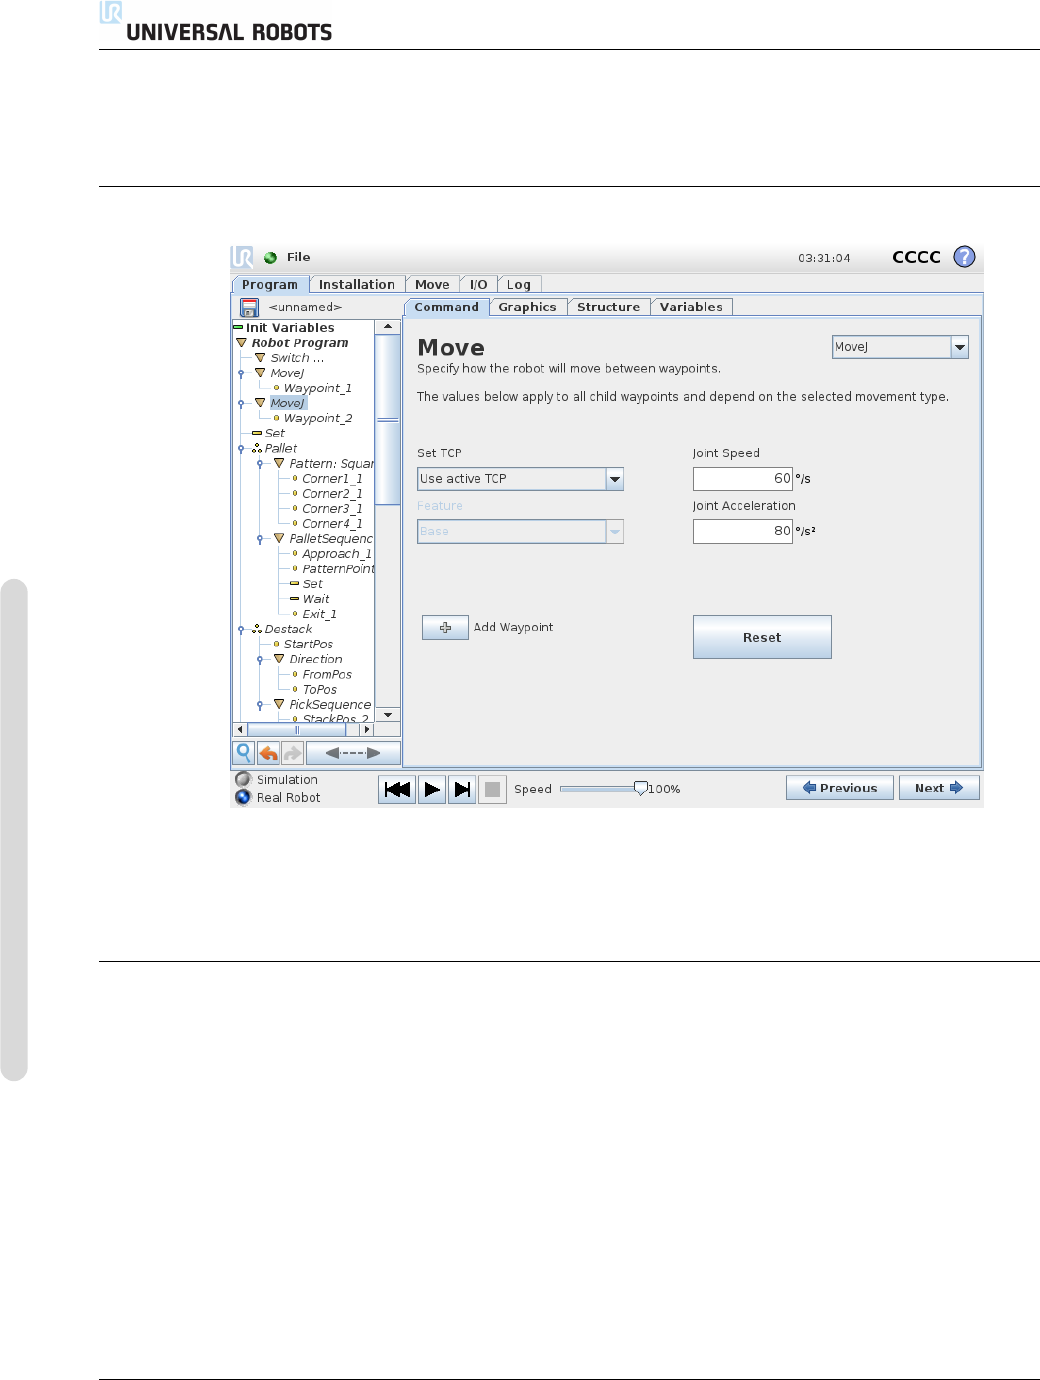1040x1380 pixels.
Task: Open the MoveJ movement type dropdown
Action: click(900, 347)
